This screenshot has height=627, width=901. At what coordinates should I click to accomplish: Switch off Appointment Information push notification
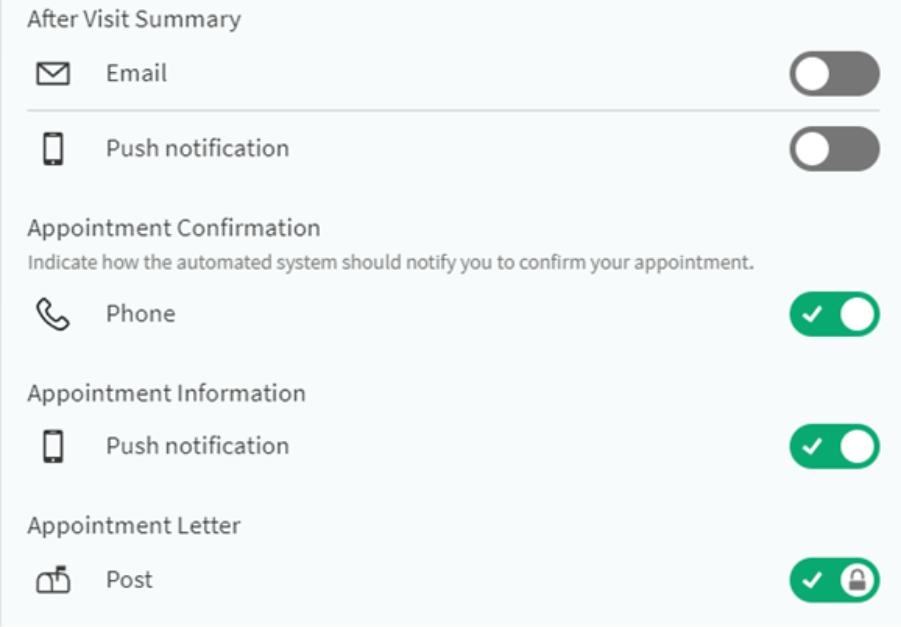tap(834, 447)
